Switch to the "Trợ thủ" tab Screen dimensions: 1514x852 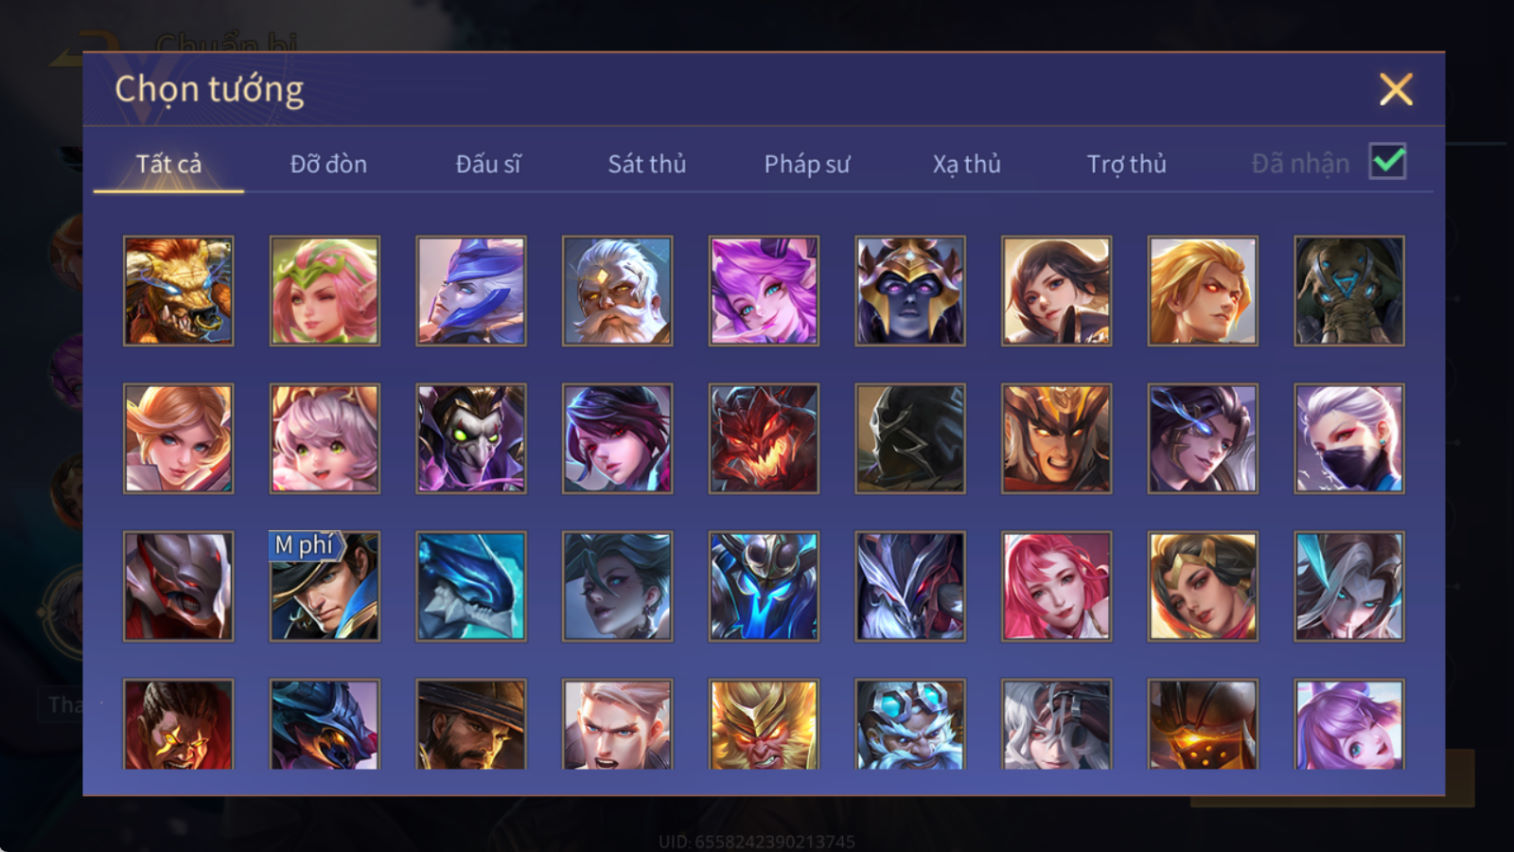pyautogui.click(x=1126, y=164)
